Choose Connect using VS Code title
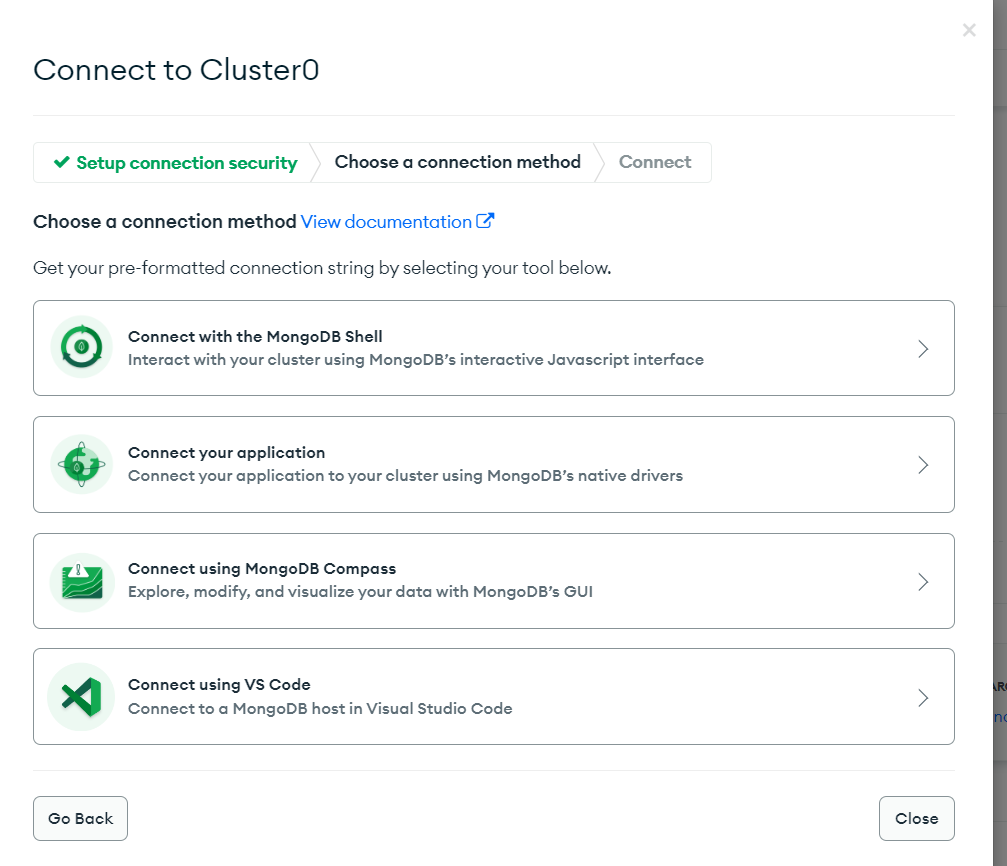 click(219, 685)
